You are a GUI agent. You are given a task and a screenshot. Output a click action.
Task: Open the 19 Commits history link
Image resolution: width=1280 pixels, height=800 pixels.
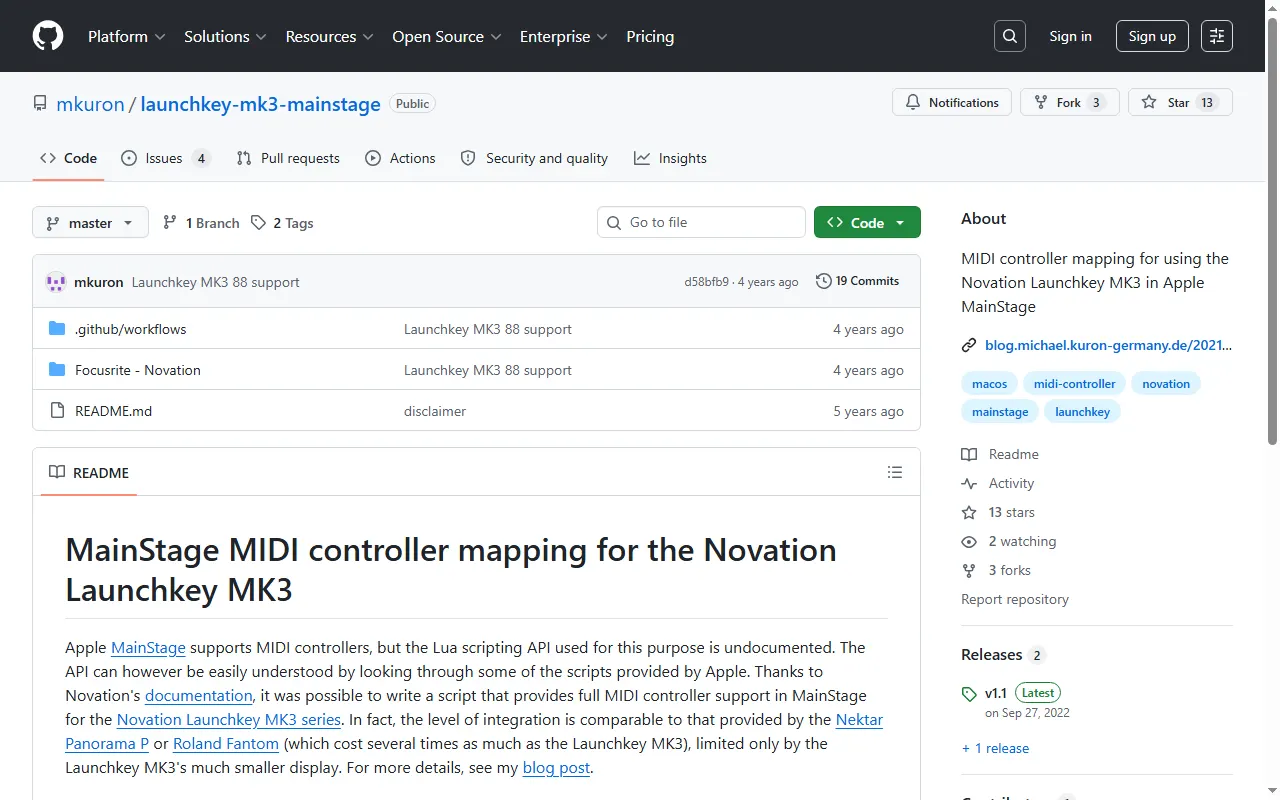tap(858, 281)
